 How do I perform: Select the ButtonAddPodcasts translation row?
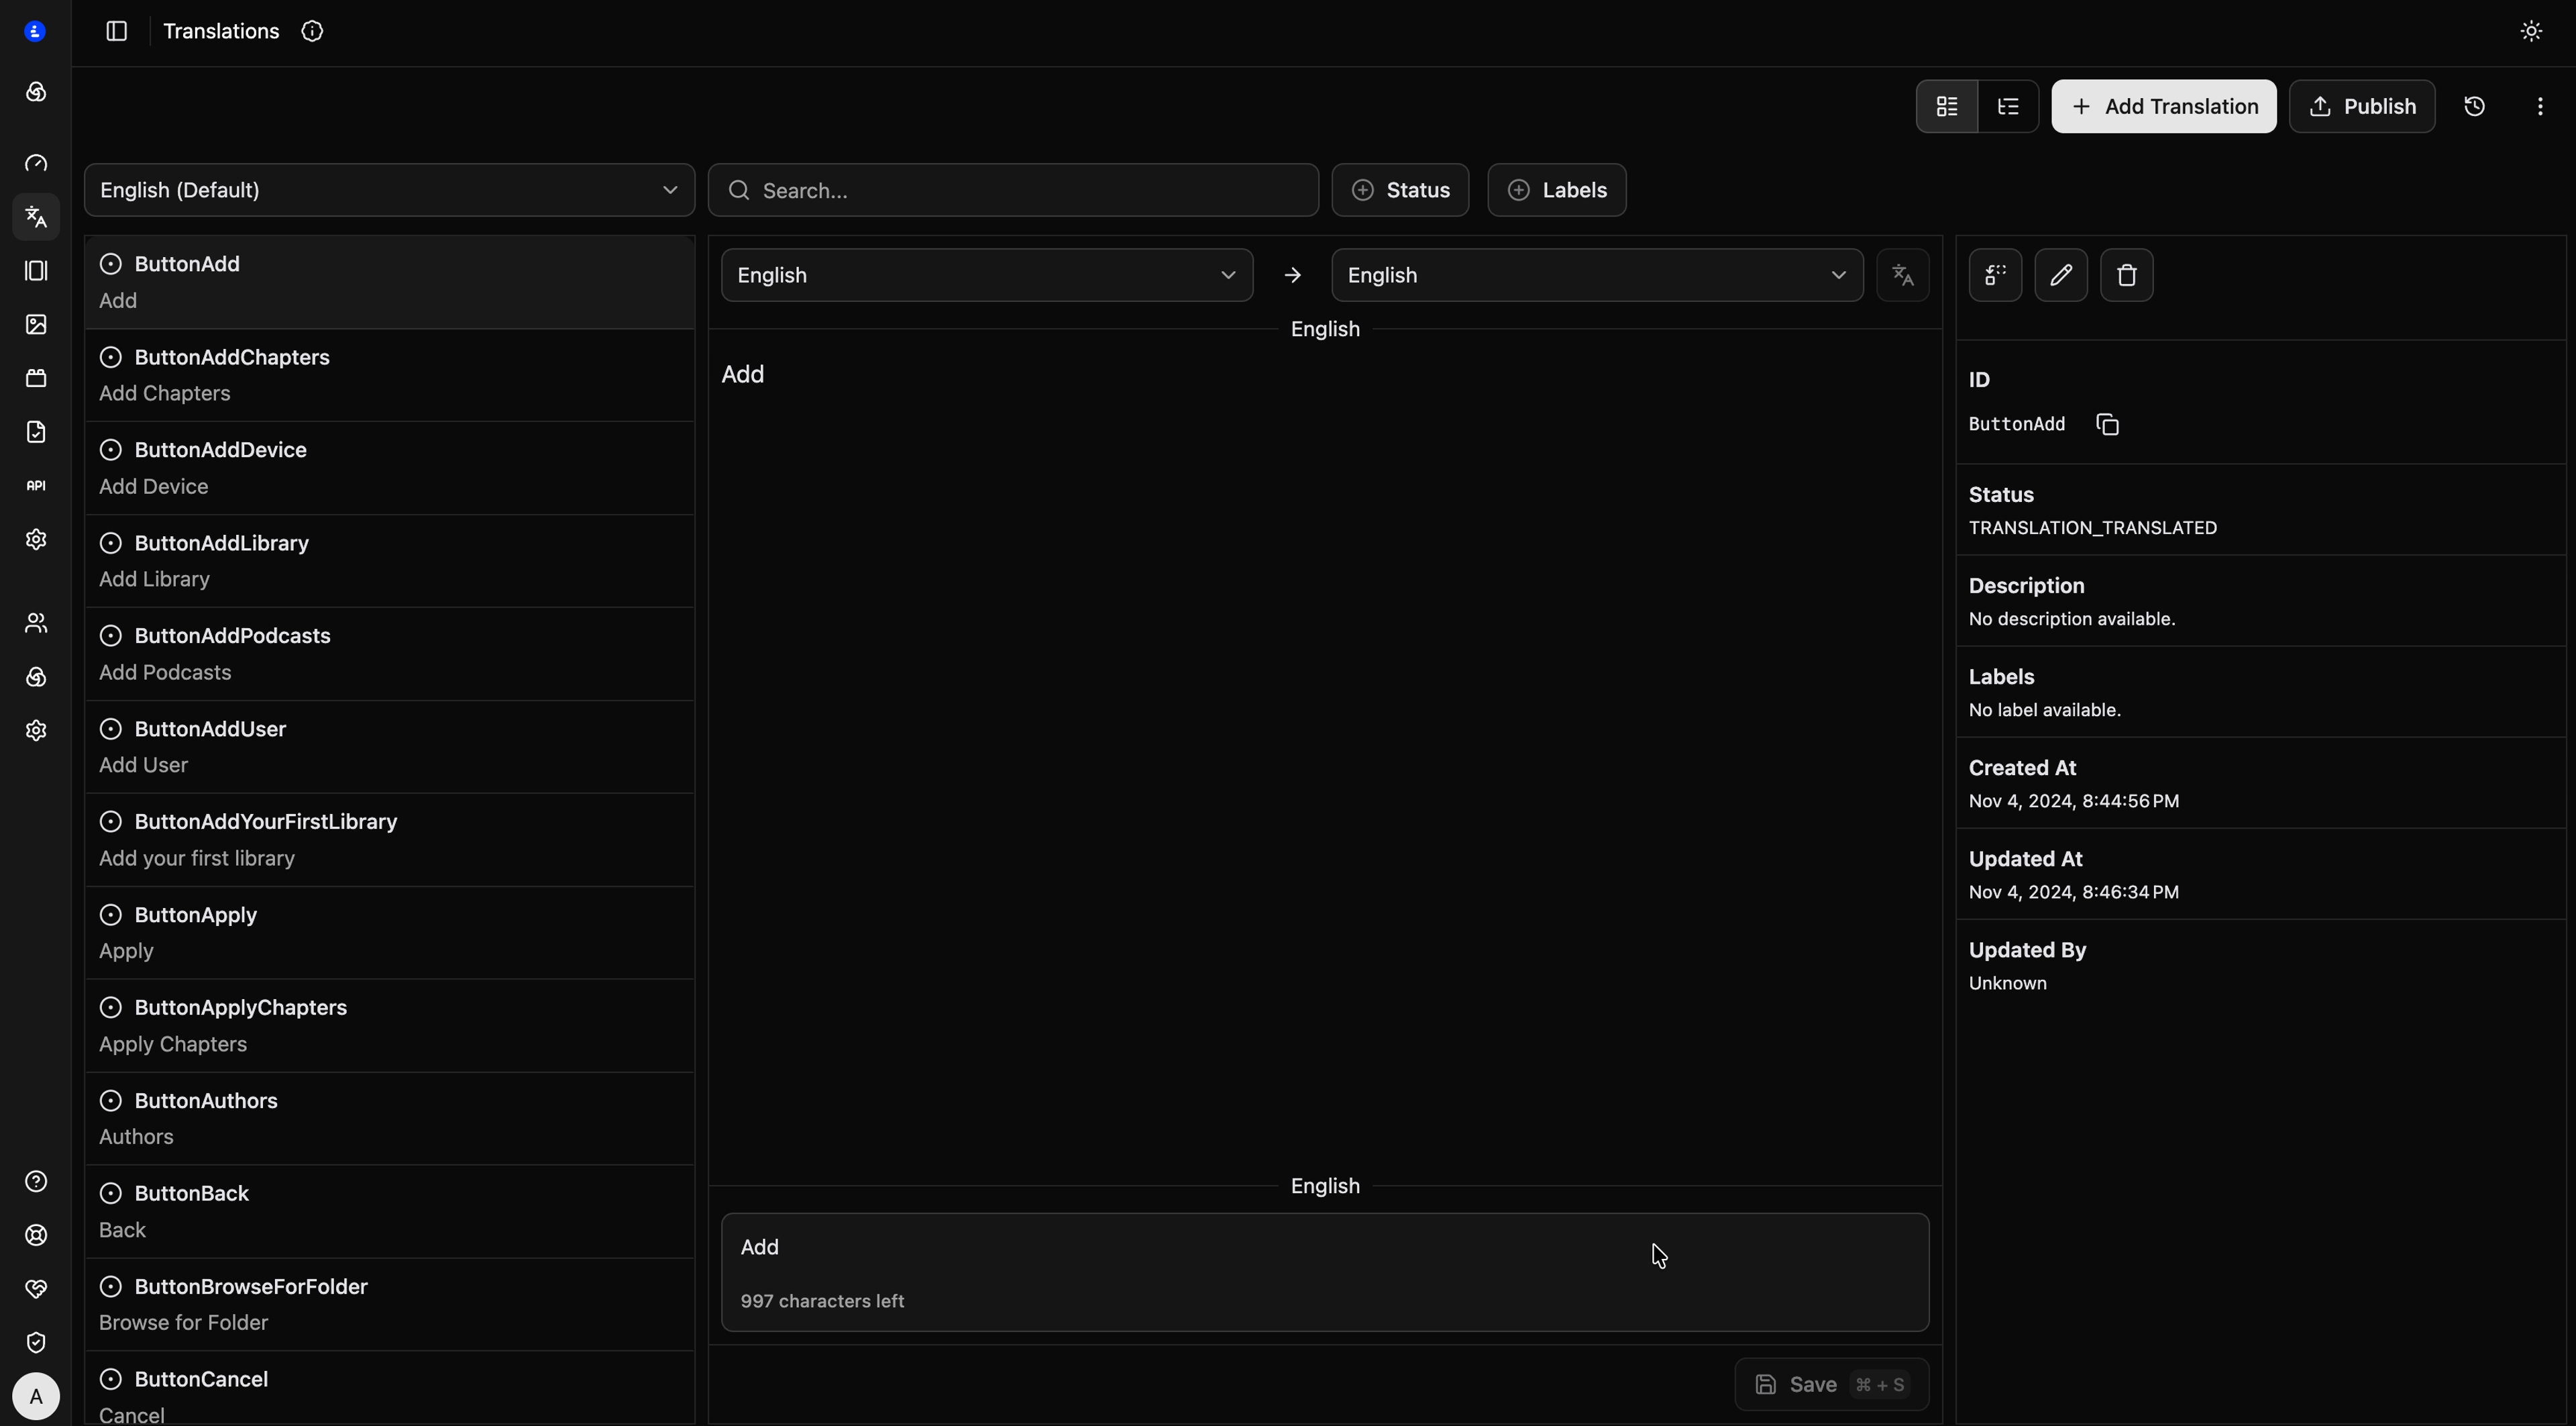click(x=389, y=654)
